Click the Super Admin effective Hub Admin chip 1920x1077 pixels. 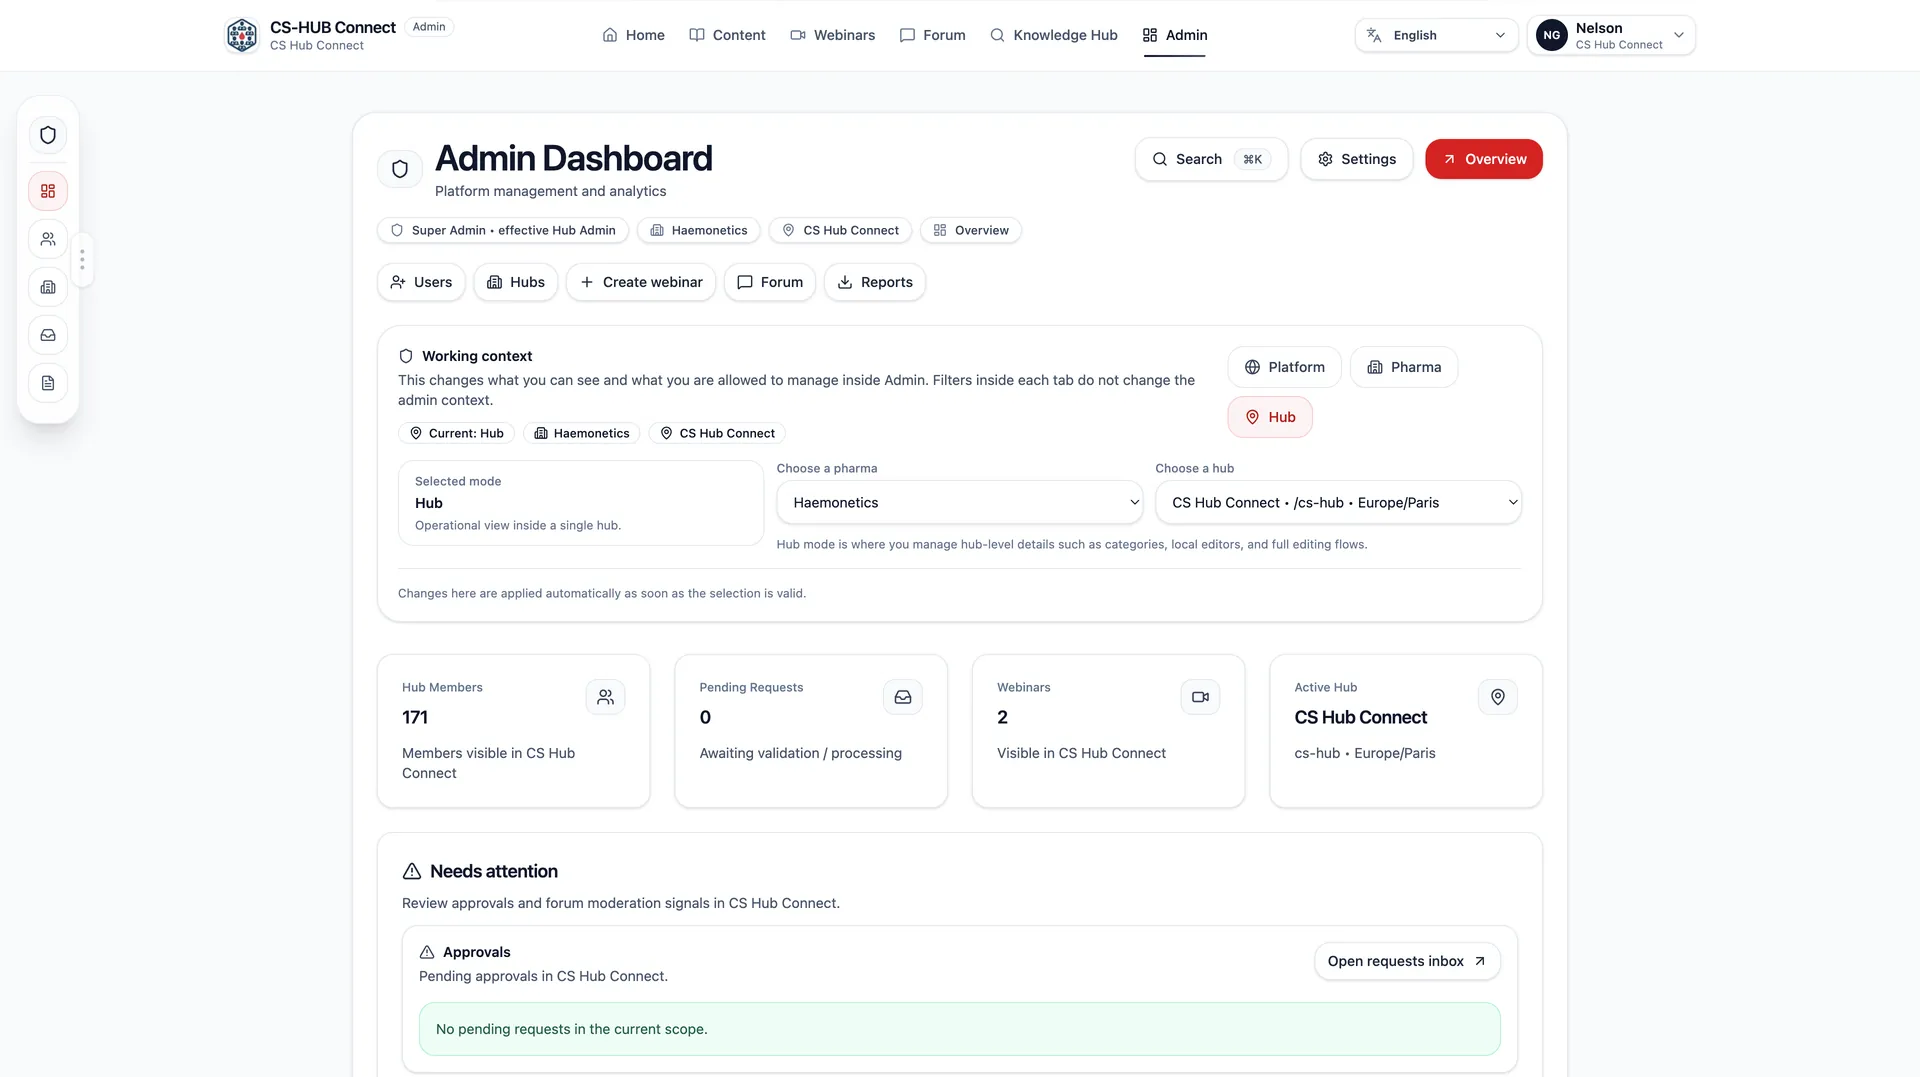click(x=503, y=230)
